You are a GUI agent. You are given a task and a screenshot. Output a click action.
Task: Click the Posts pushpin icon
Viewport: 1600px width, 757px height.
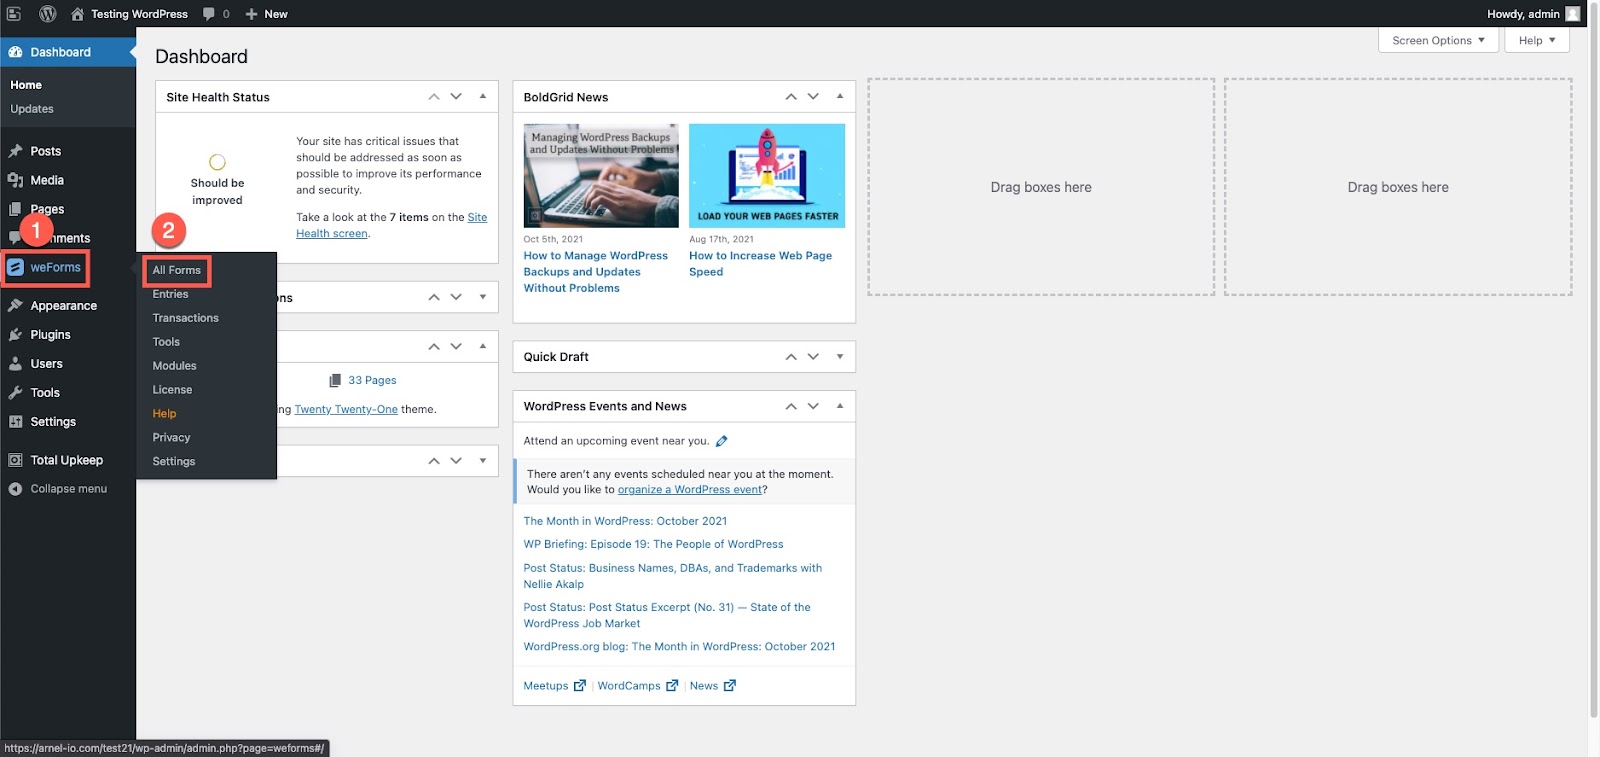coord(15,151)
